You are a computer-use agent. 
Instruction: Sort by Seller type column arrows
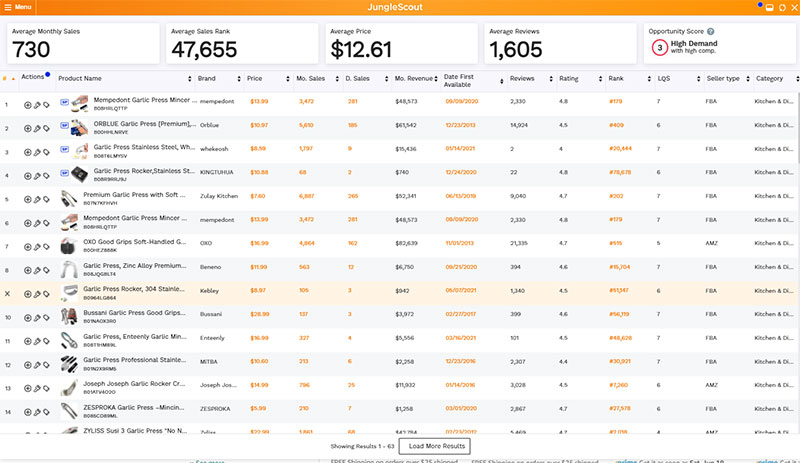(748, 79)
